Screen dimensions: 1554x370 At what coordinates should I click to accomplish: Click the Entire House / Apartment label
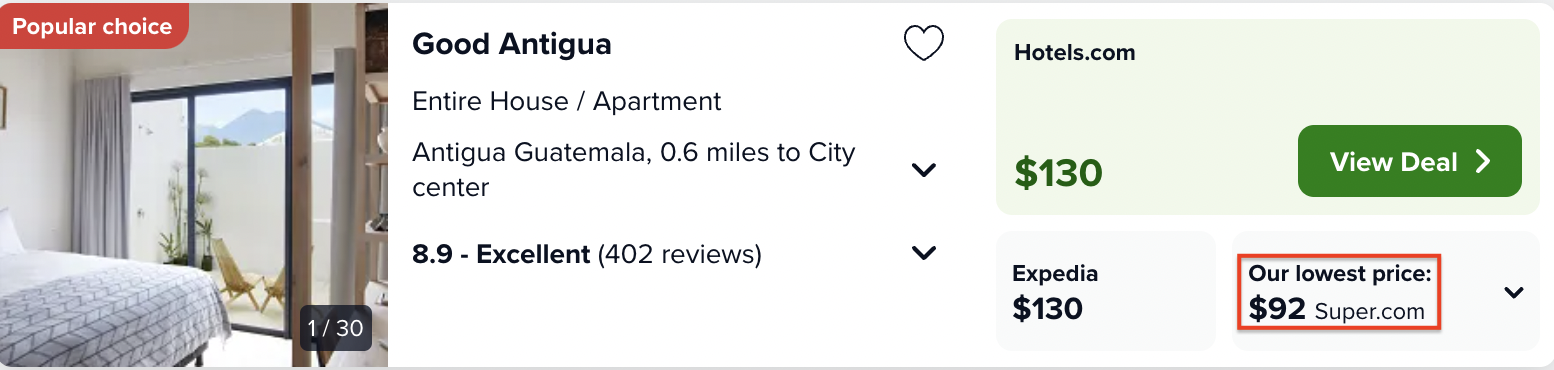pyautogui.click(x=567, y=101)
